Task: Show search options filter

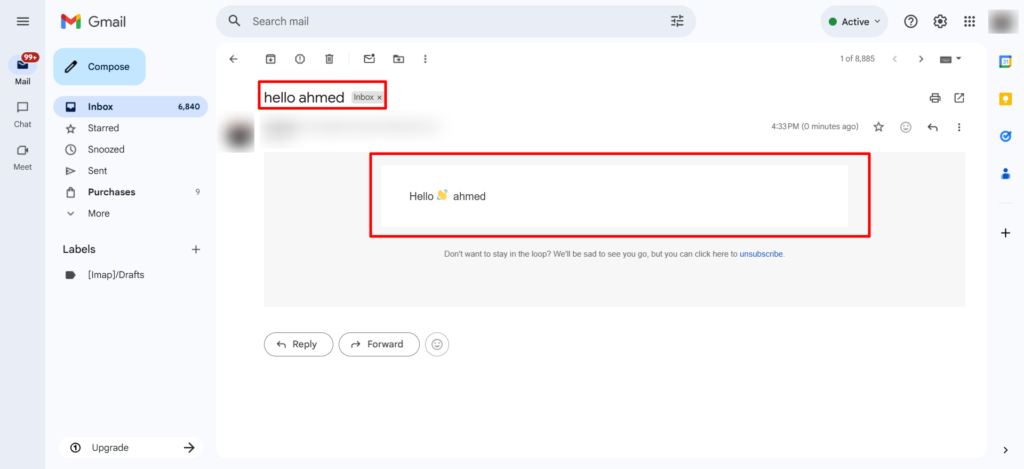Action: coord(677,21)
